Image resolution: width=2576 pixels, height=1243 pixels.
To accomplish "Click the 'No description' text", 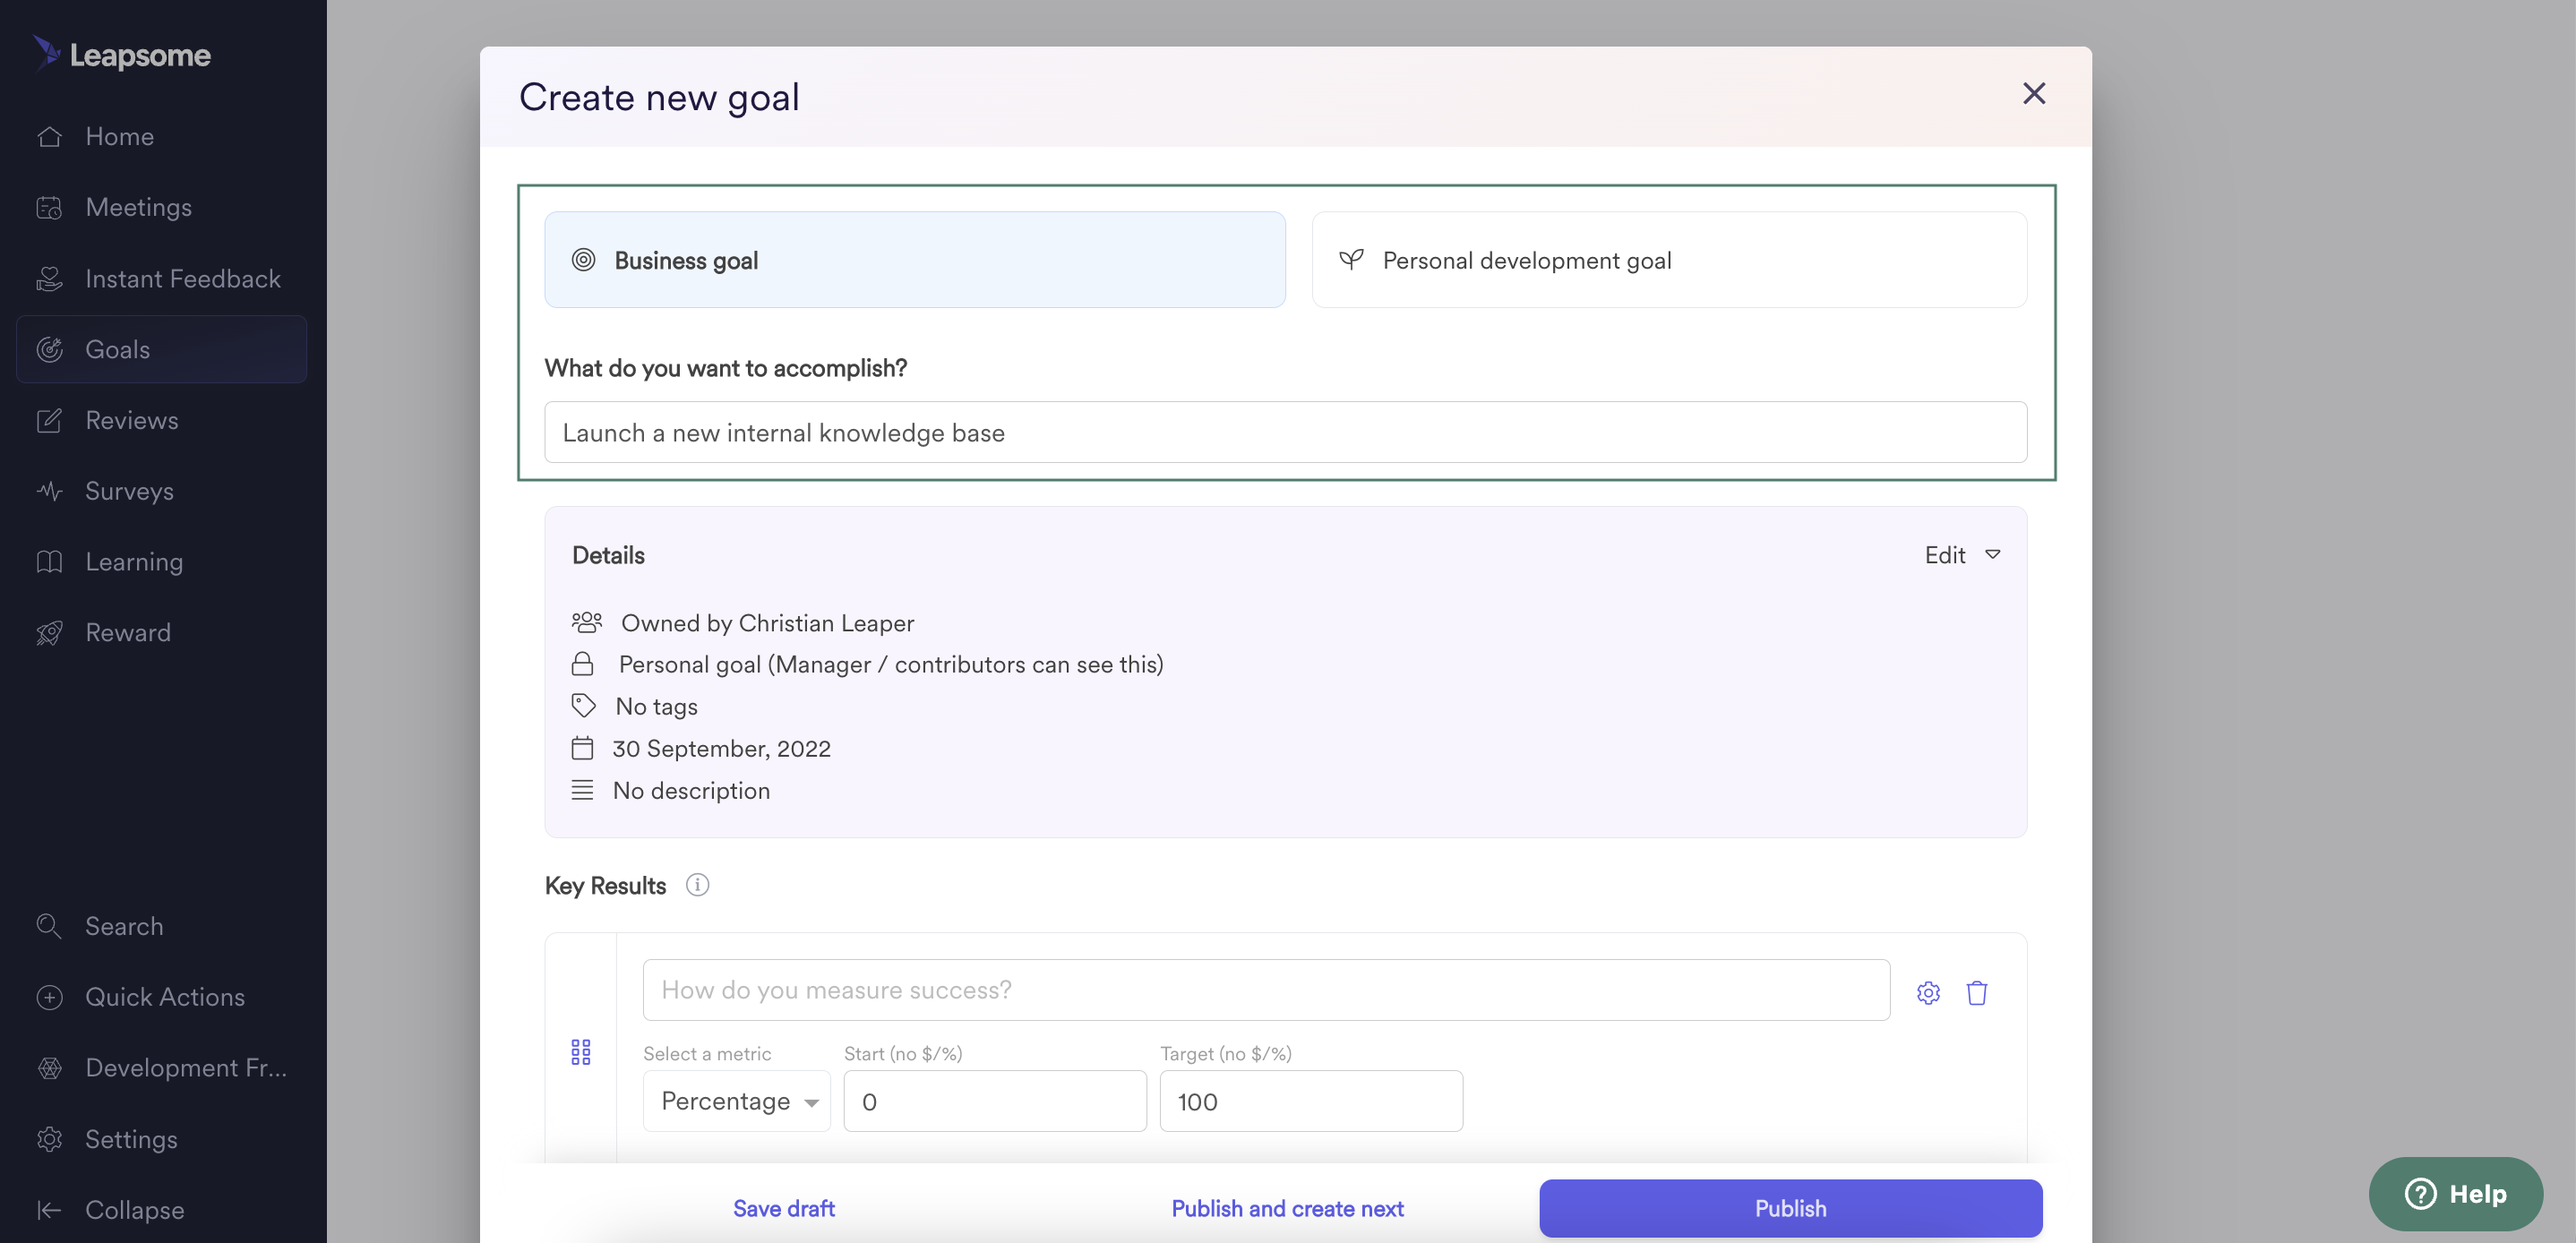I will point(691,791).
